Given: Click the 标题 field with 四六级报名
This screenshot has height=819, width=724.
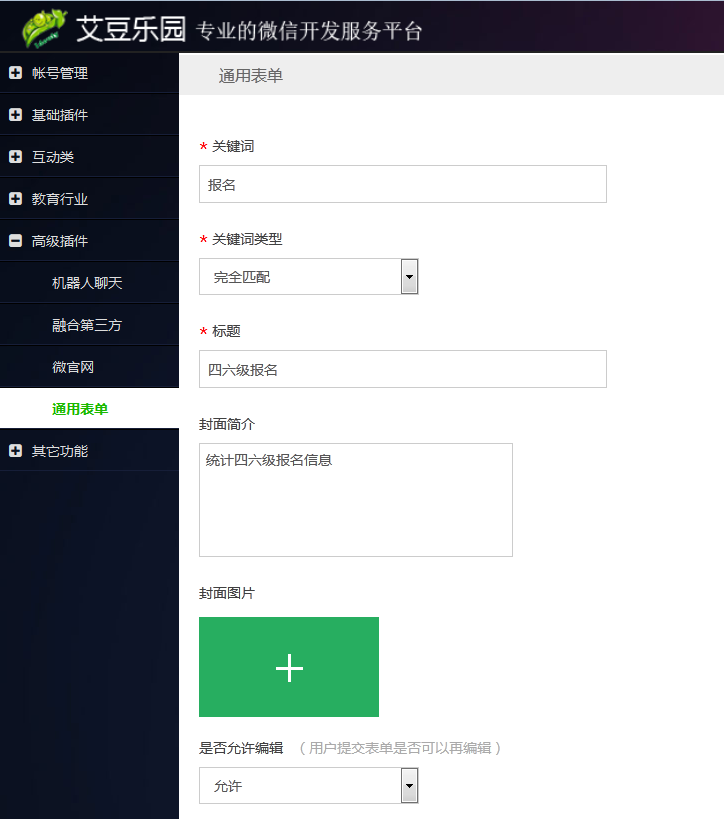Looking at the screenshot, I should (x=402, y=369).
